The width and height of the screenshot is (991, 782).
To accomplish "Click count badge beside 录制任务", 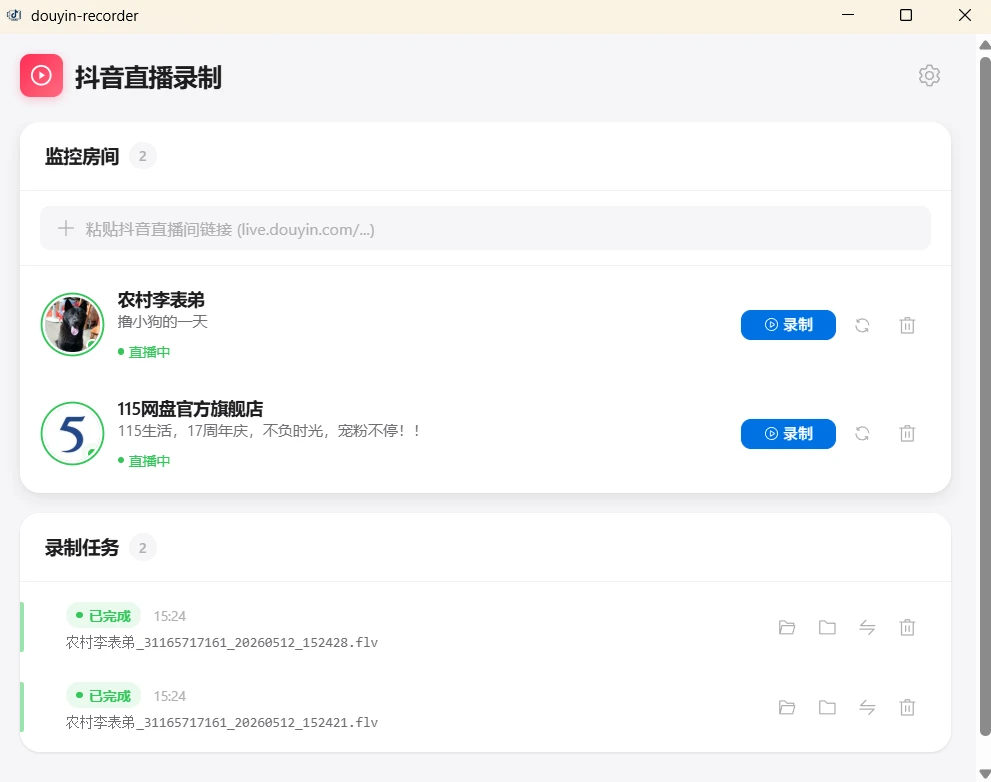I will 143,547.
